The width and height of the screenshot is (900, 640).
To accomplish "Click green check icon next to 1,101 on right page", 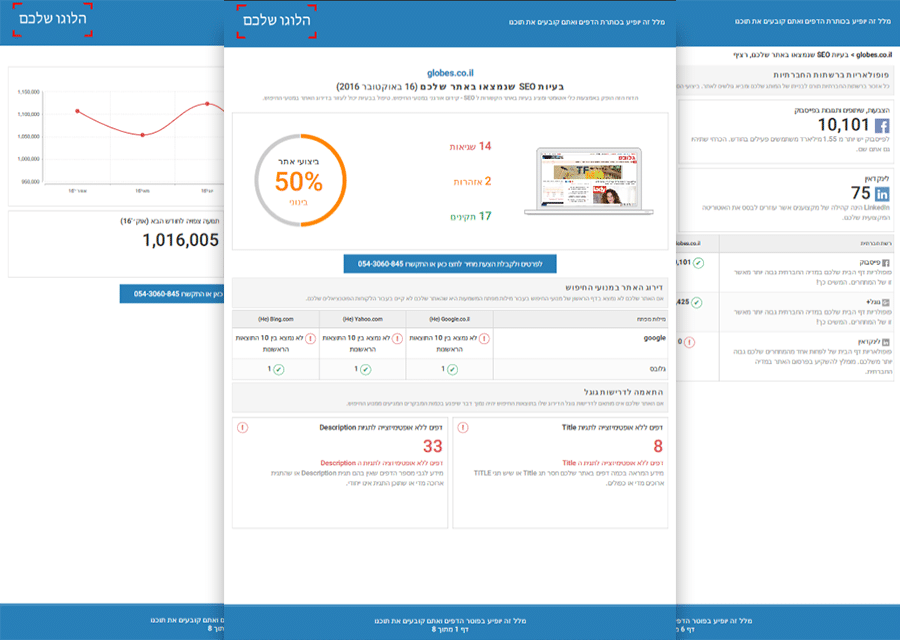I will pos(698,263).
